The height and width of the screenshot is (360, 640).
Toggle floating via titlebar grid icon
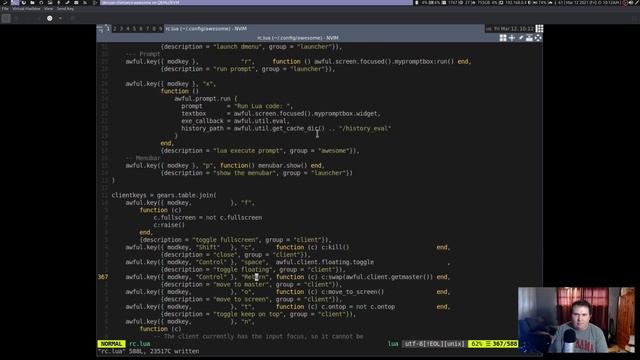pyautogui.click(x=503, y=38)
